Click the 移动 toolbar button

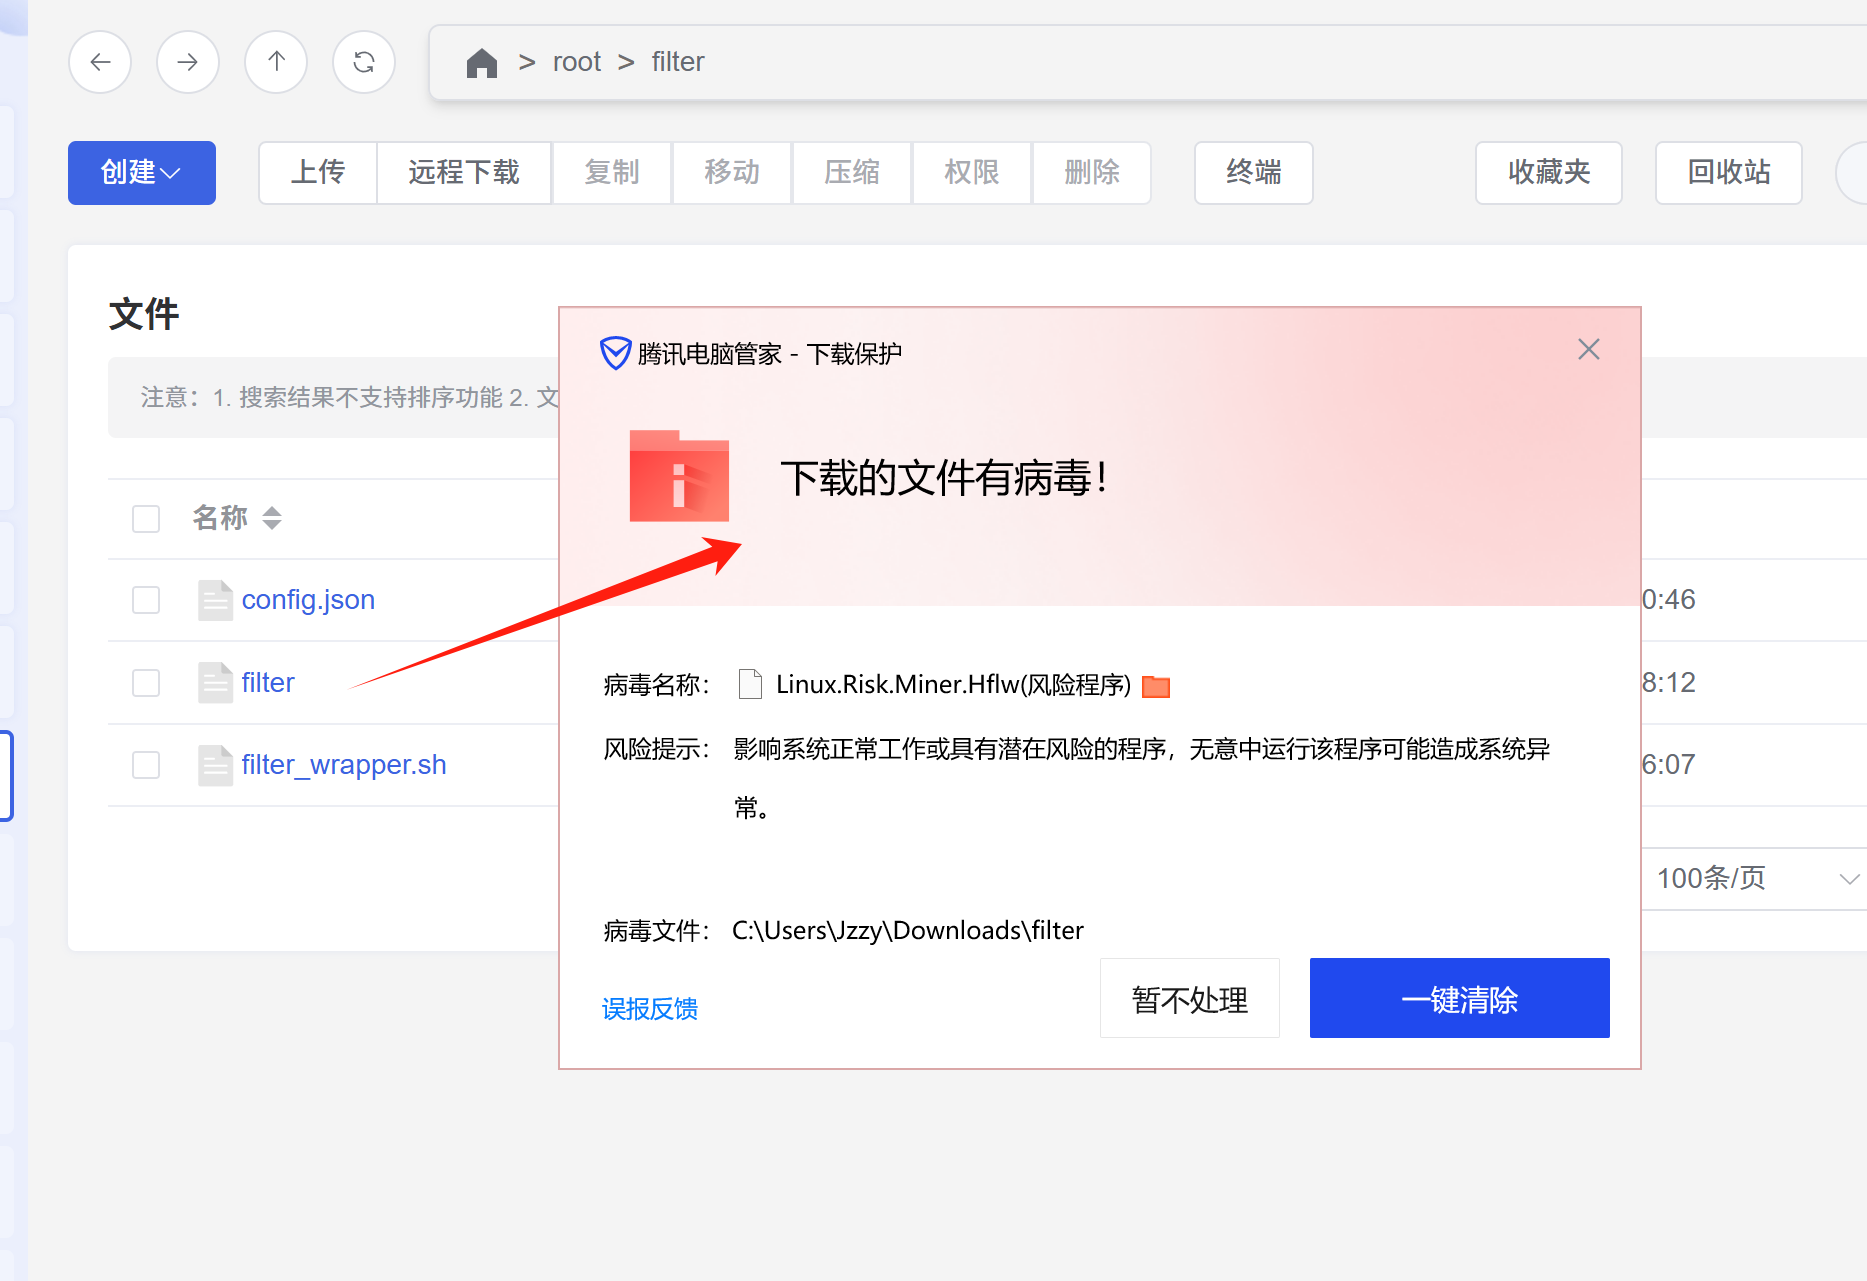point(732,173)
